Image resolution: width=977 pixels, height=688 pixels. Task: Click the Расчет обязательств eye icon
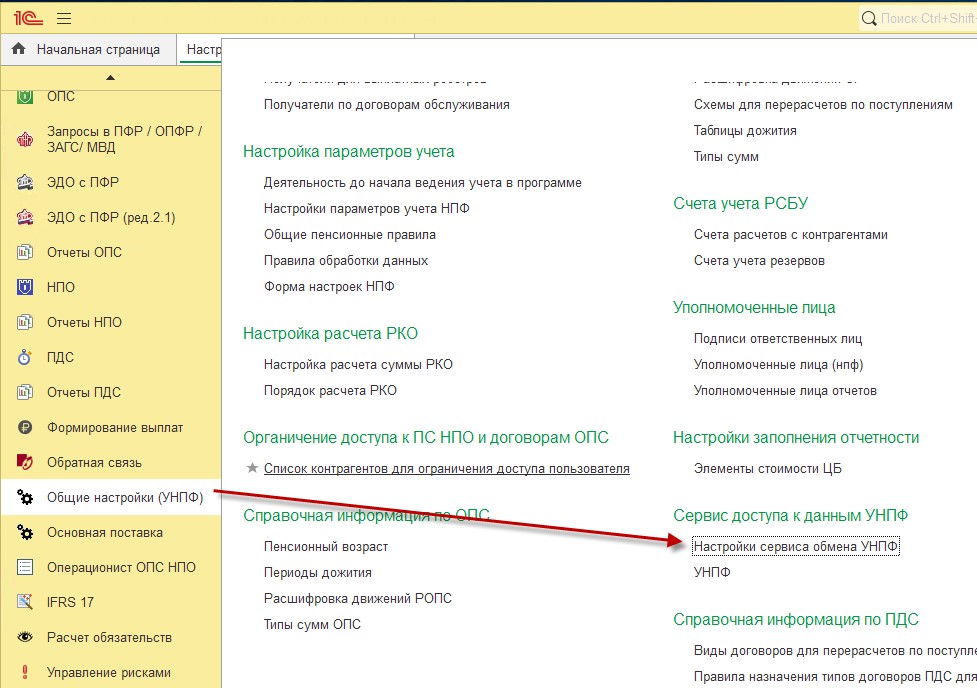point(26,637)
